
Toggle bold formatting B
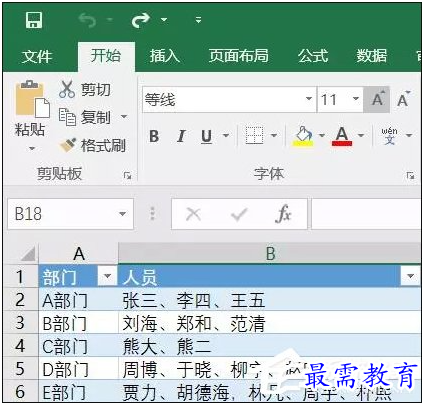154,136
